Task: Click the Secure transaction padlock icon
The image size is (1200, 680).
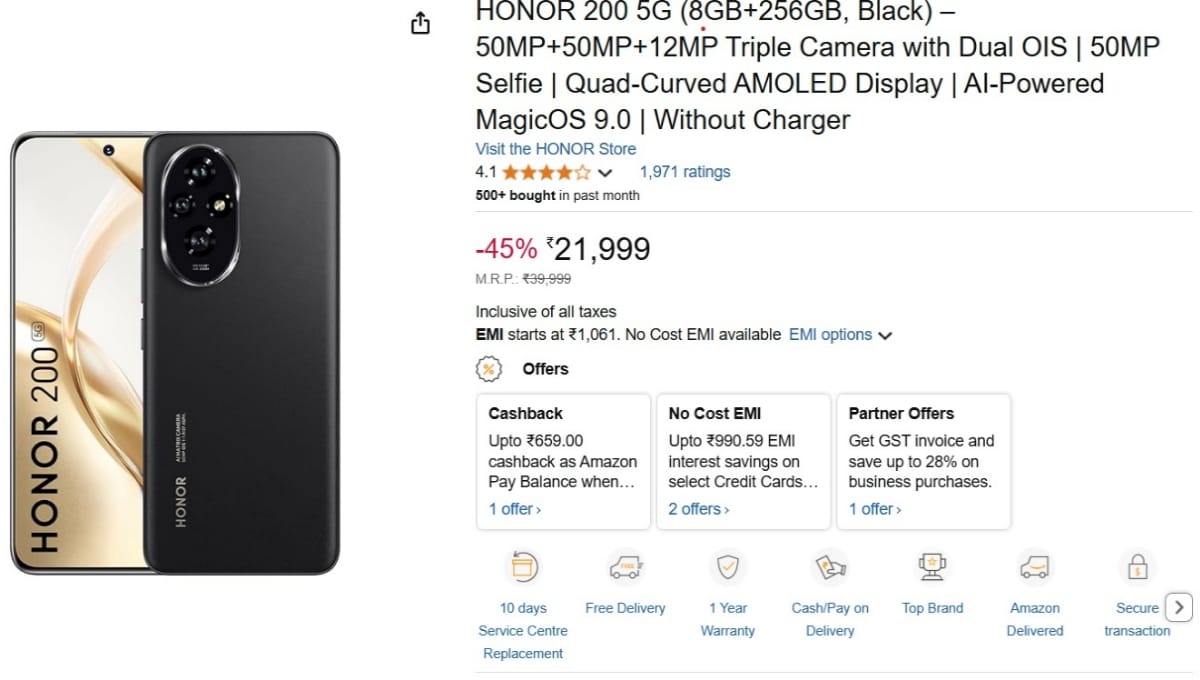Action: [1137, 566]
